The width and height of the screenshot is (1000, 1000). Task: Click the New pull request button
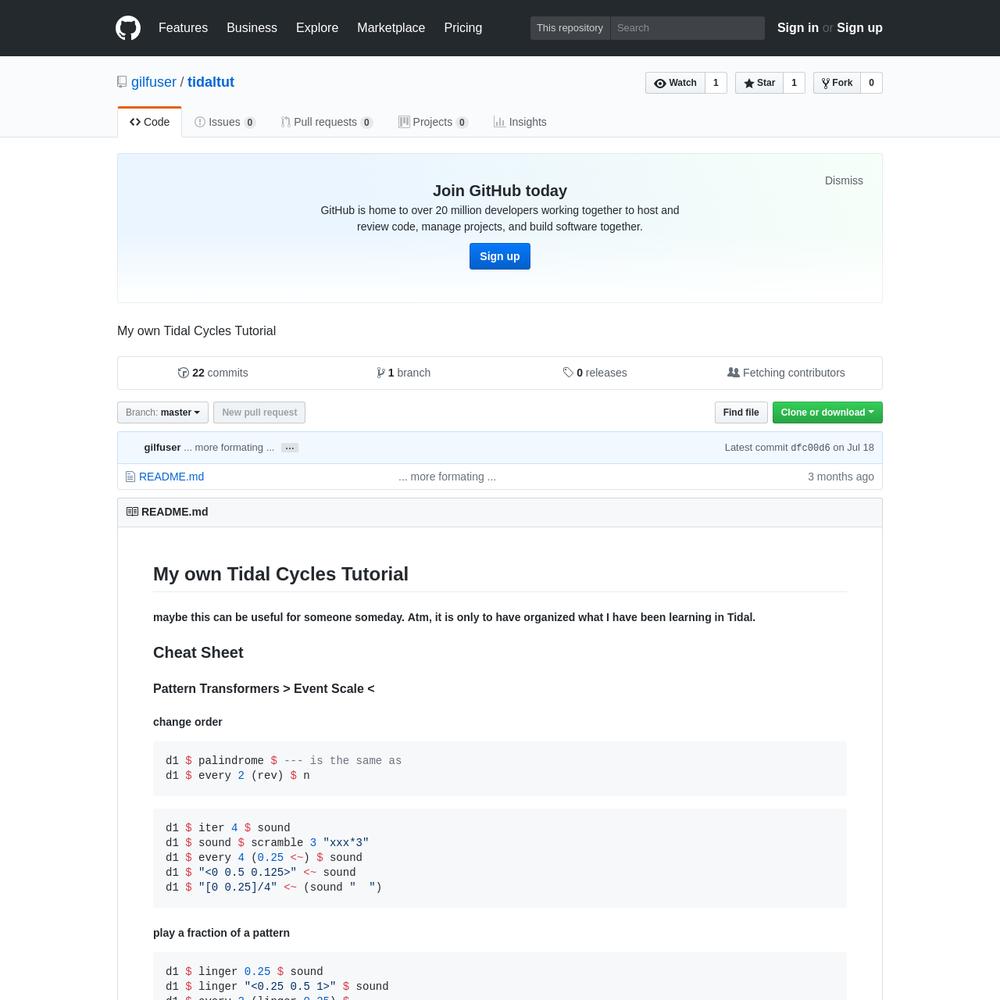[260, 413]
